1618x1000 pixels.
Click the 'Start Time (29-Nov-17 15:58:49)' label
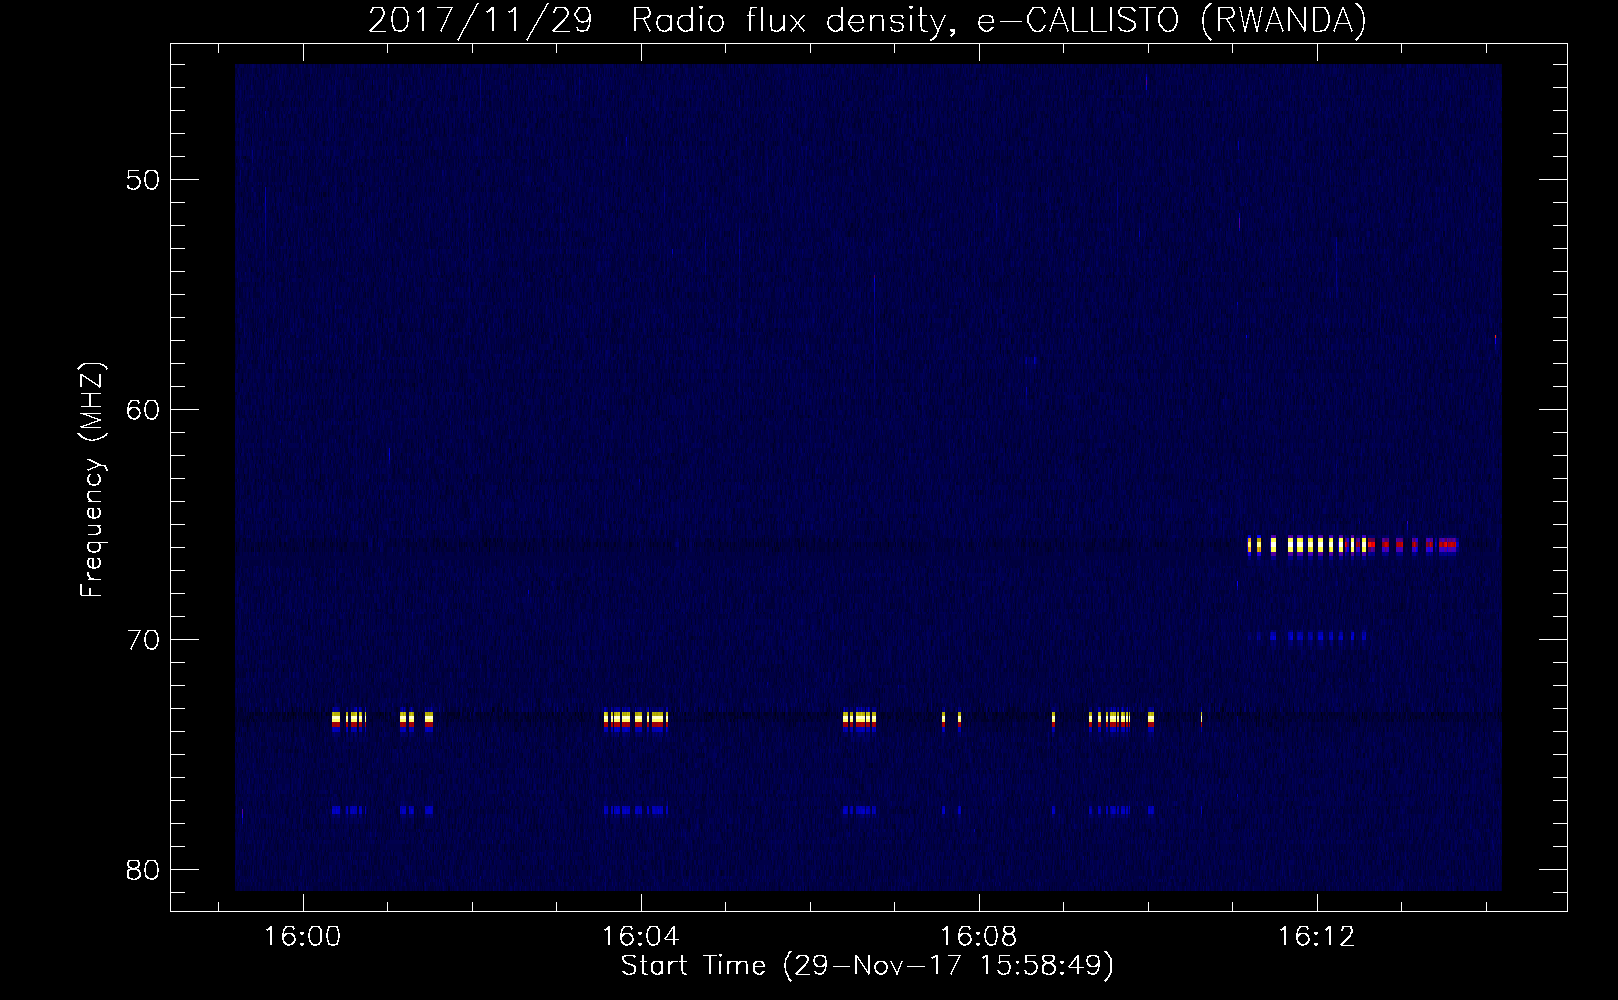click(x=867, y=966)
